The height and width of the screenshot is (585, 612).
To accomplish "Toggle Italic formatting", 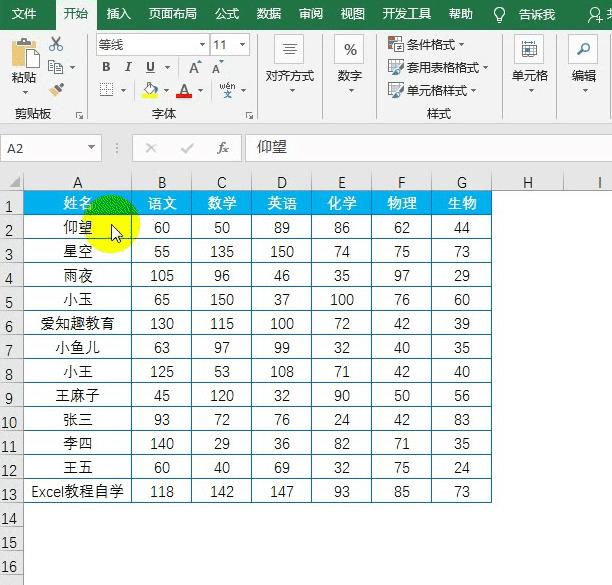I will [129, 67].
